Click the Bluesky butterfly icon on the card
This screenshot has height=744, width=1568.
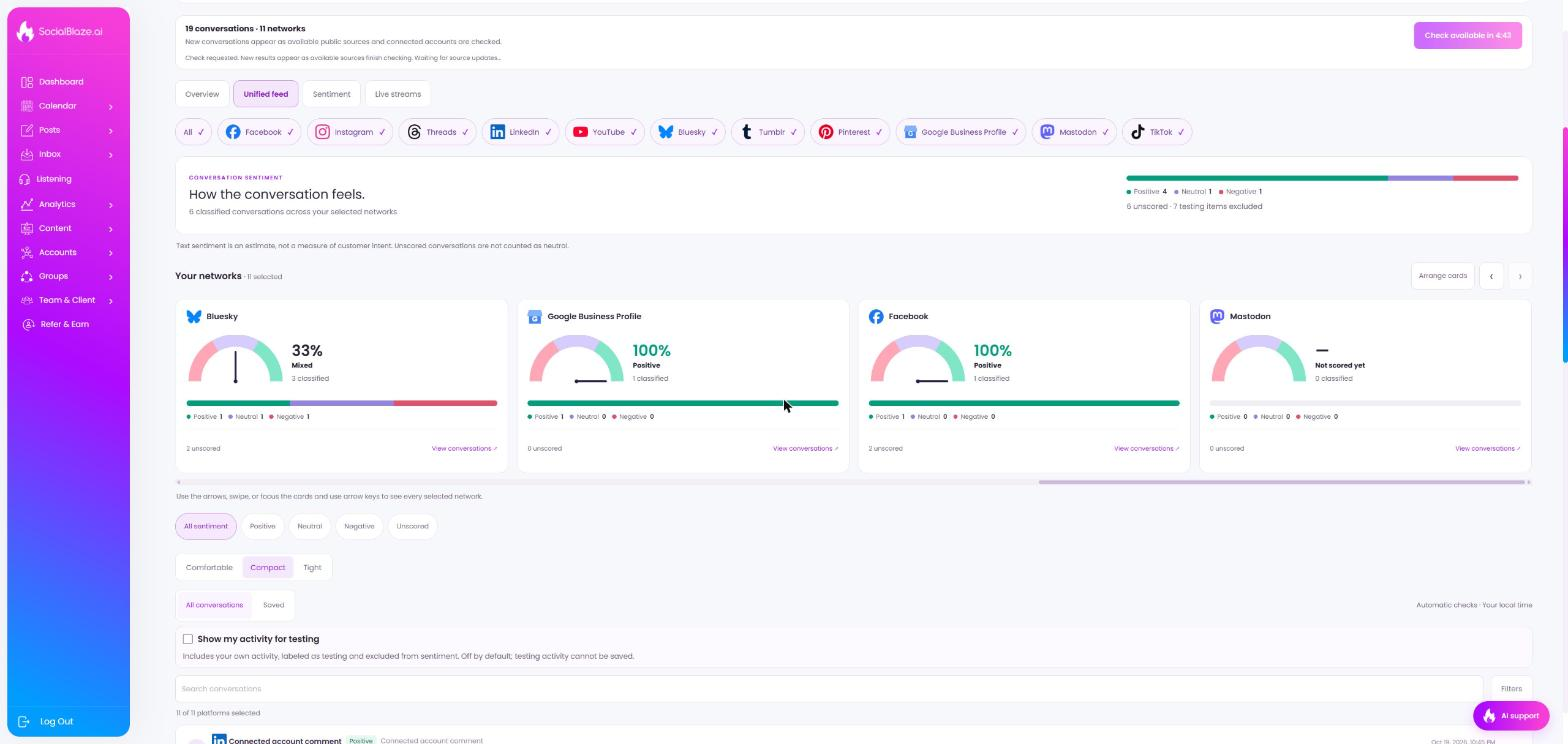[194, 316]
